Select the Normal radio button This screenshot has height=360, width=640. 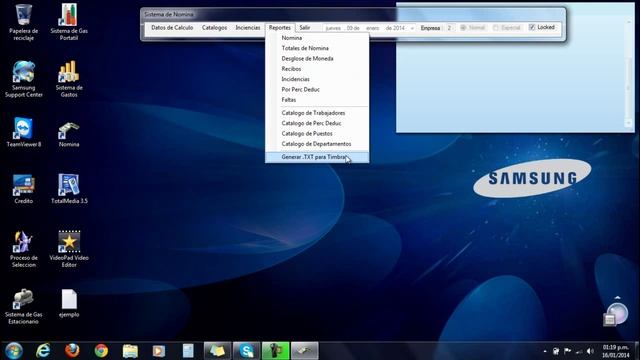pyautogui.click(x=463, y=28)
